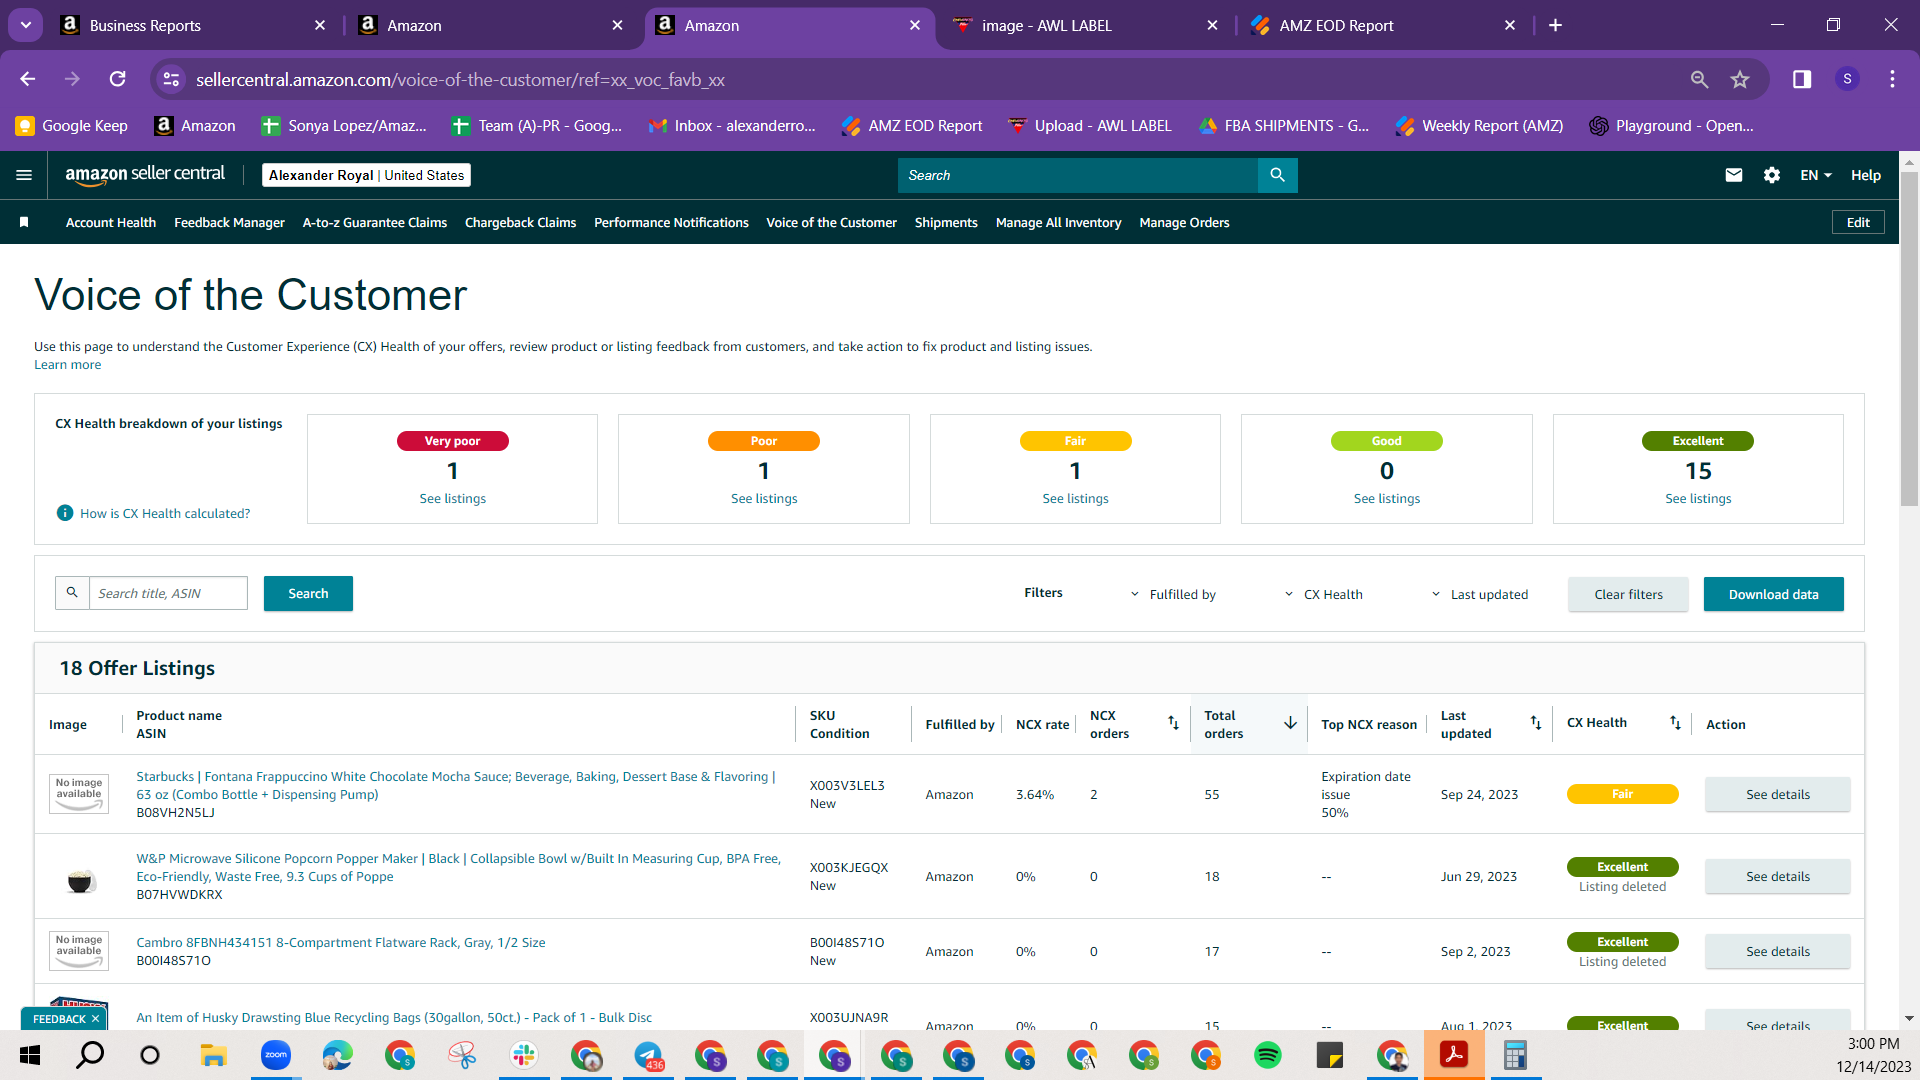Go back using the browser back arrow
Image resolution: width=1920 pixels, height=1080 pixels.
28,79
